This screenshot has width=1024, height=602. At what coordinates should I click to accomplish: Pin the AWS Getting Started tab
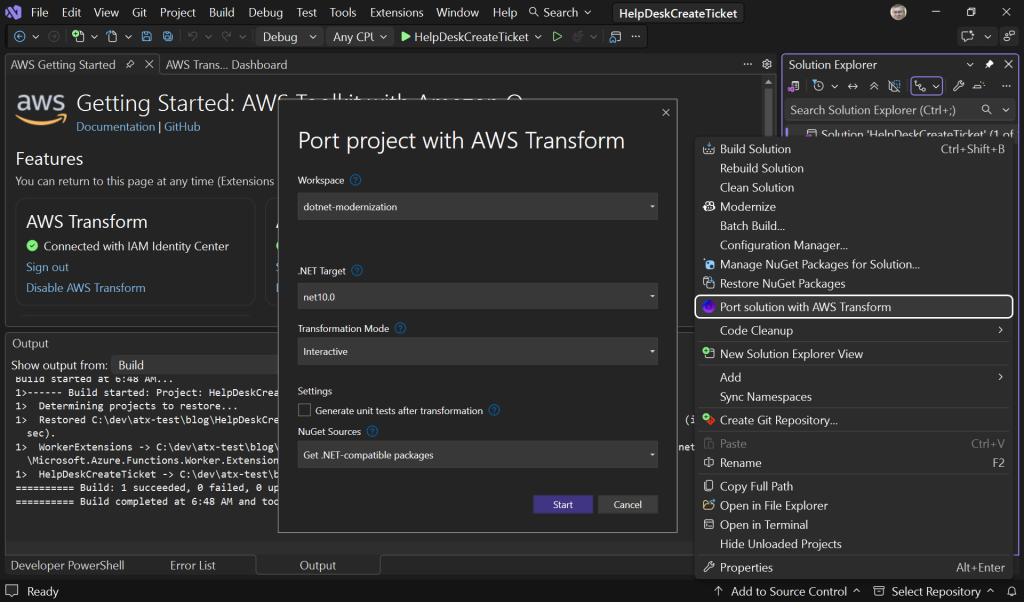click(130, 64)
